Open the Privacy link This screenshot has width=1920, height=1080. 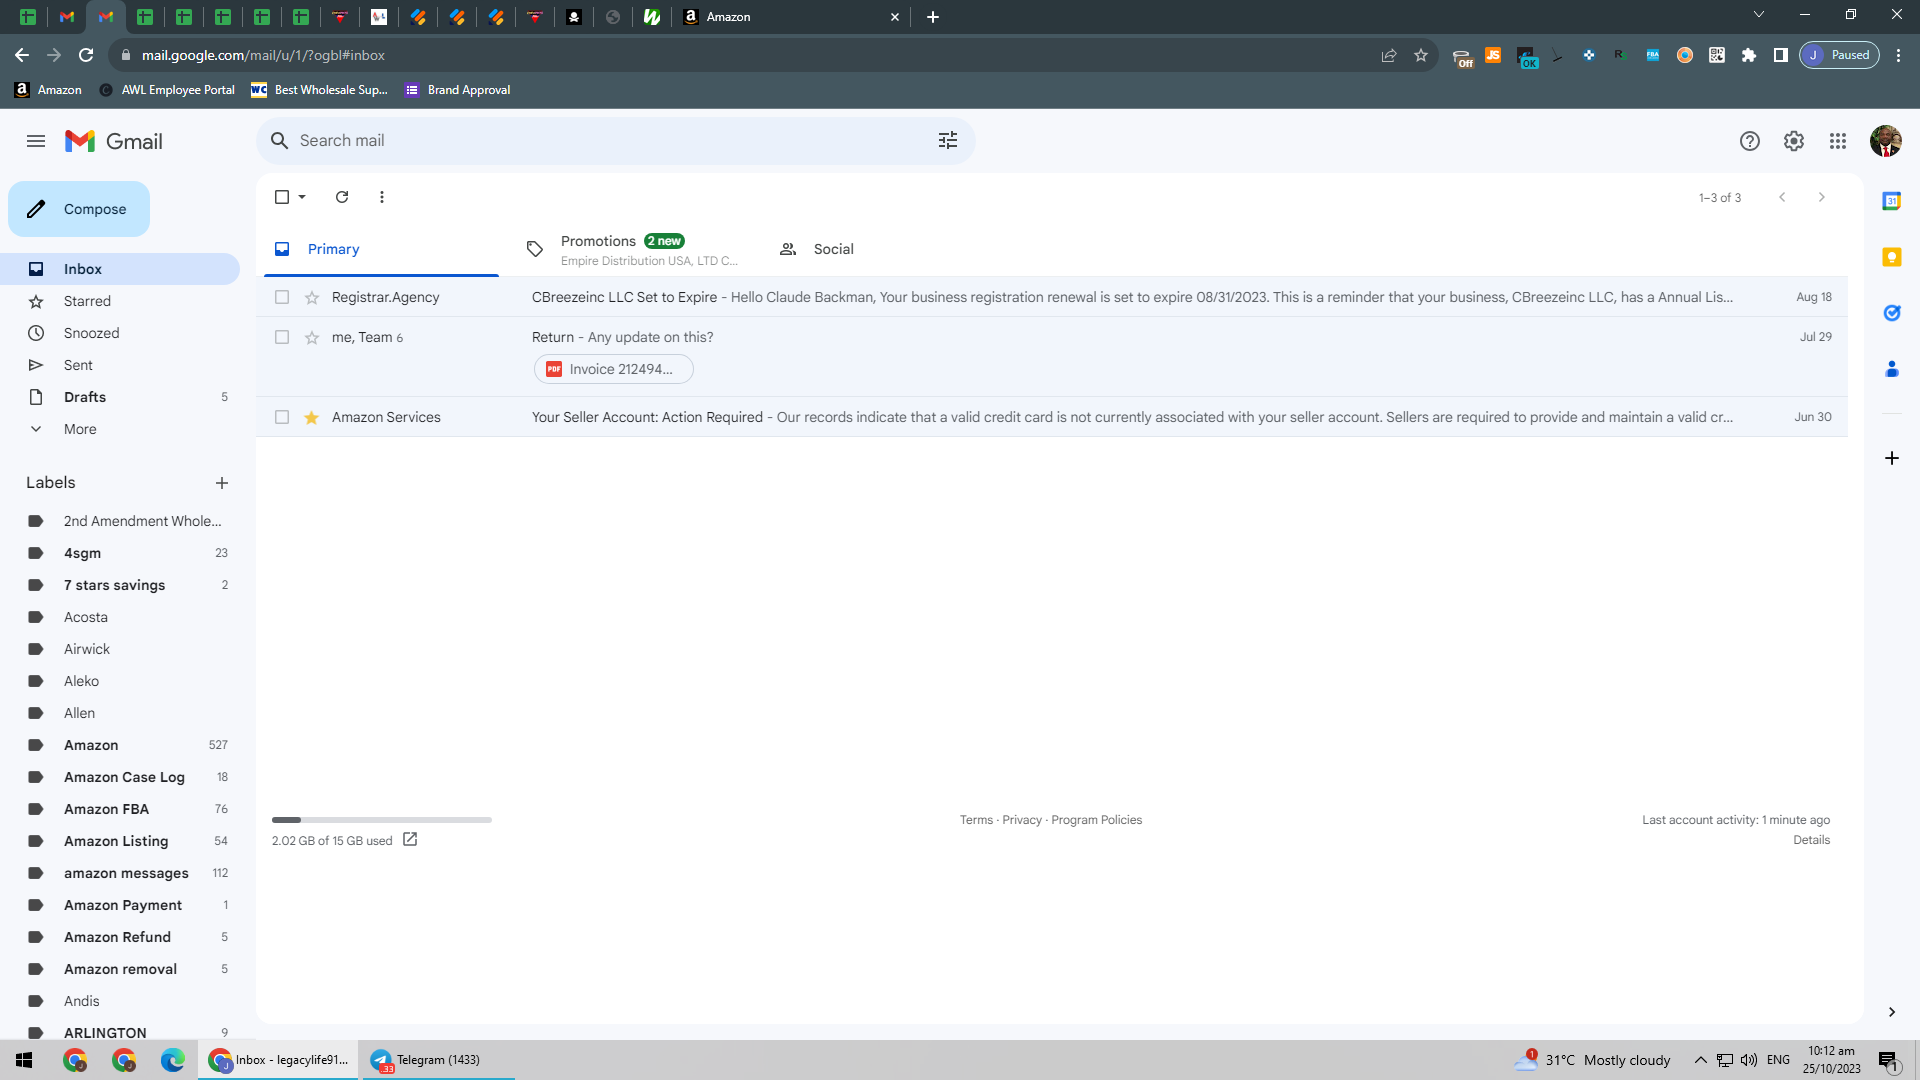click(x=1022, y=820)
